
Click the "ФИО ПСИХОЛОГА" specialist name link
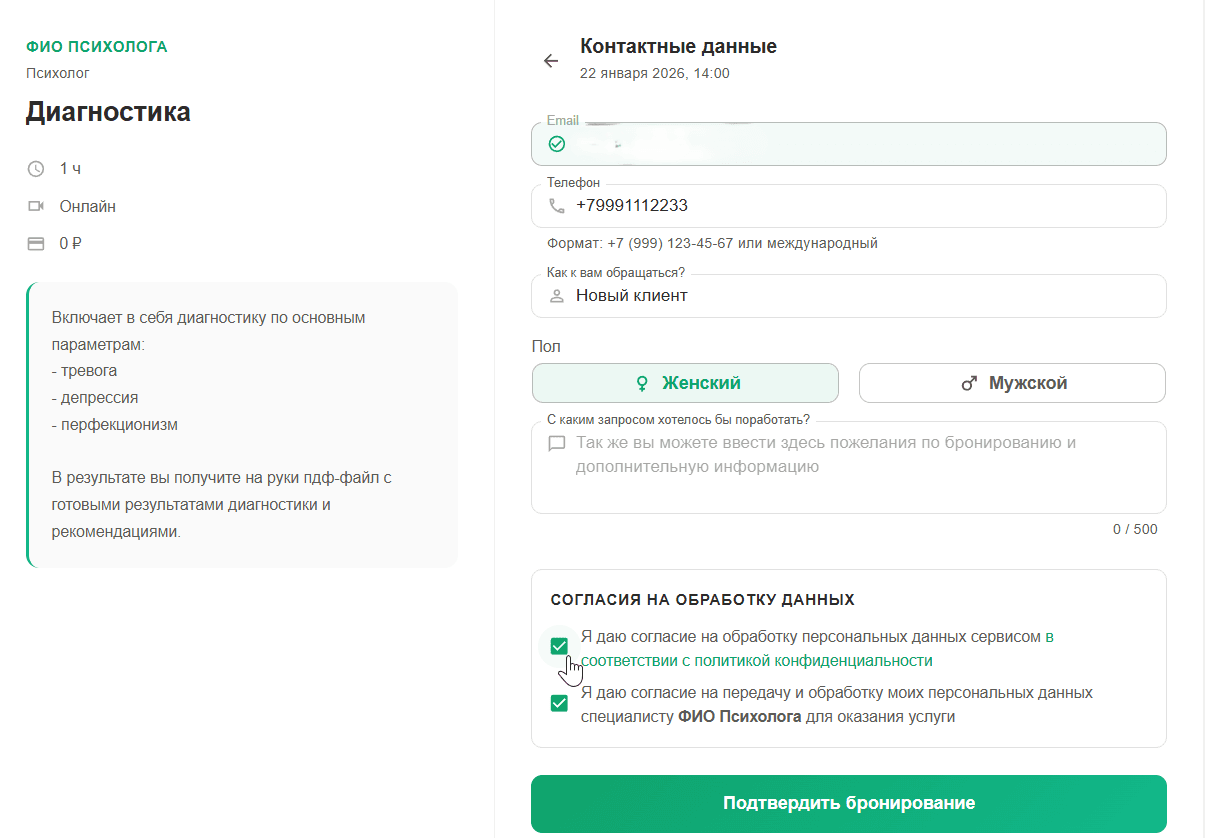[96, 46]
